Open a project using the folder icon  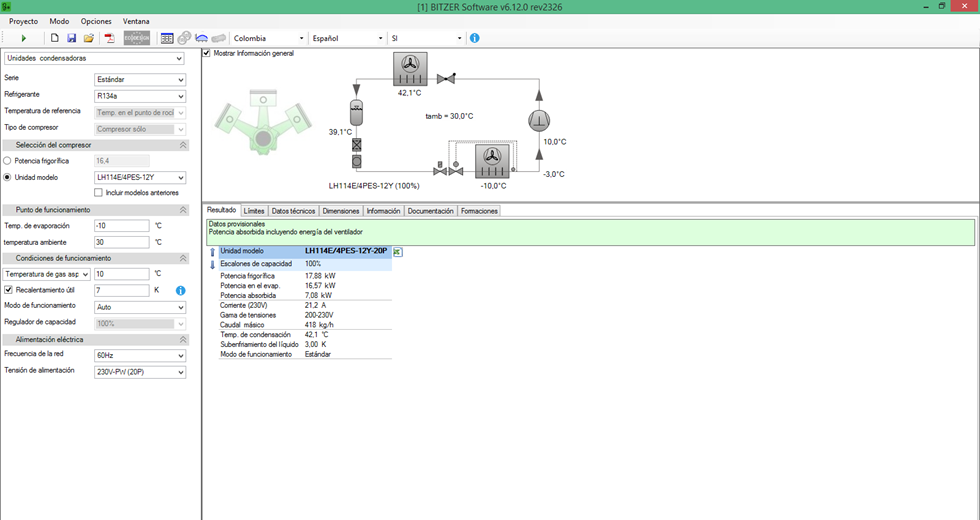click(x=89, y=38)
